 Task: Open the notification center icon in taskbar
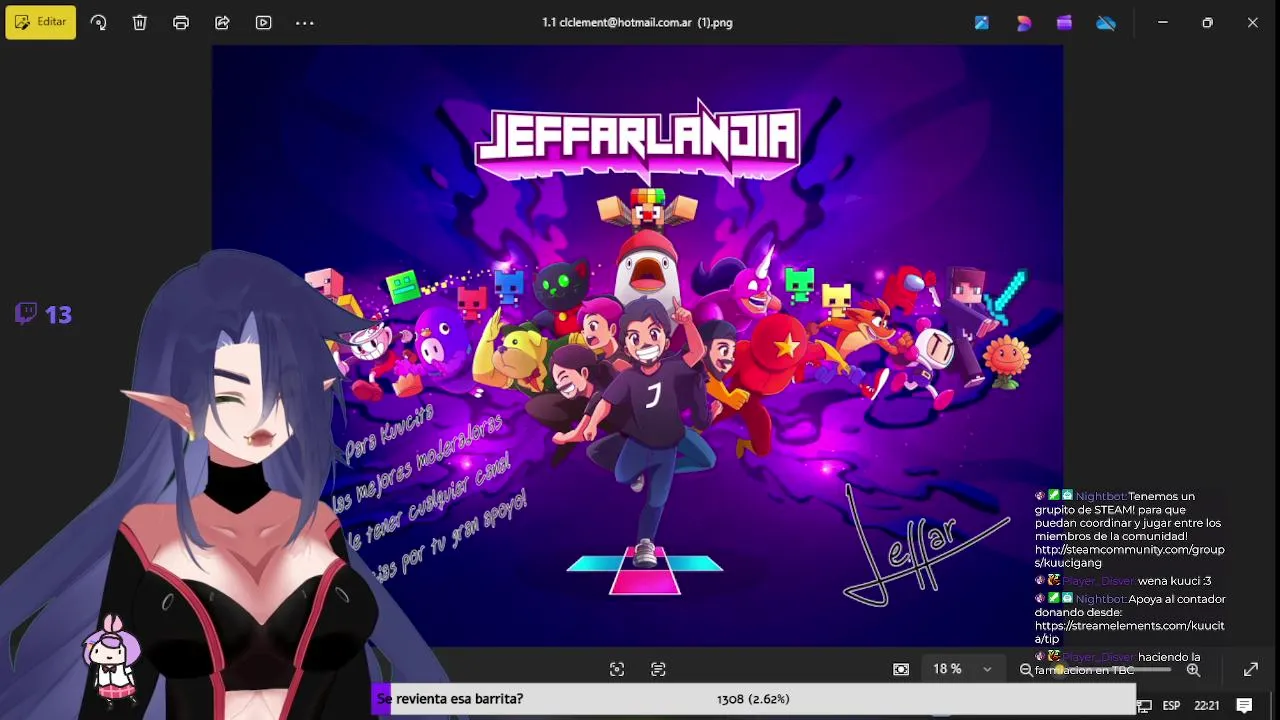point(1245,705)
